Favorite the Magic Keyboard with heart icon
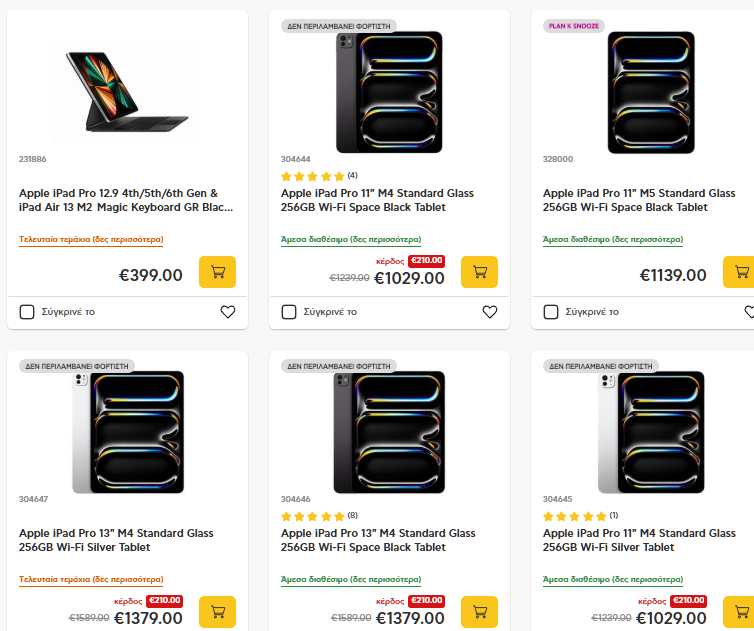Viewport: 754px width, 631px height. point(228,312)
